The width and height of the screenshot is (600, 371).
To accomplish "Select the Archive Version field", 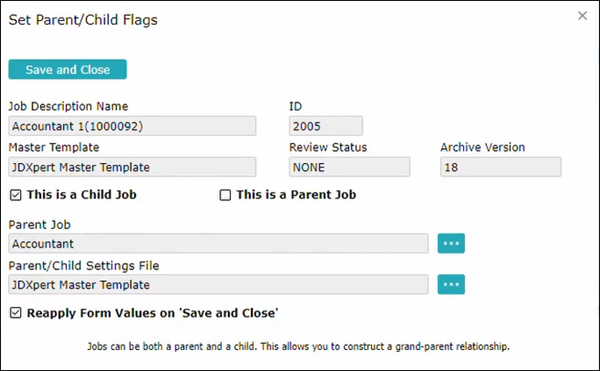I will pos(501,167).
